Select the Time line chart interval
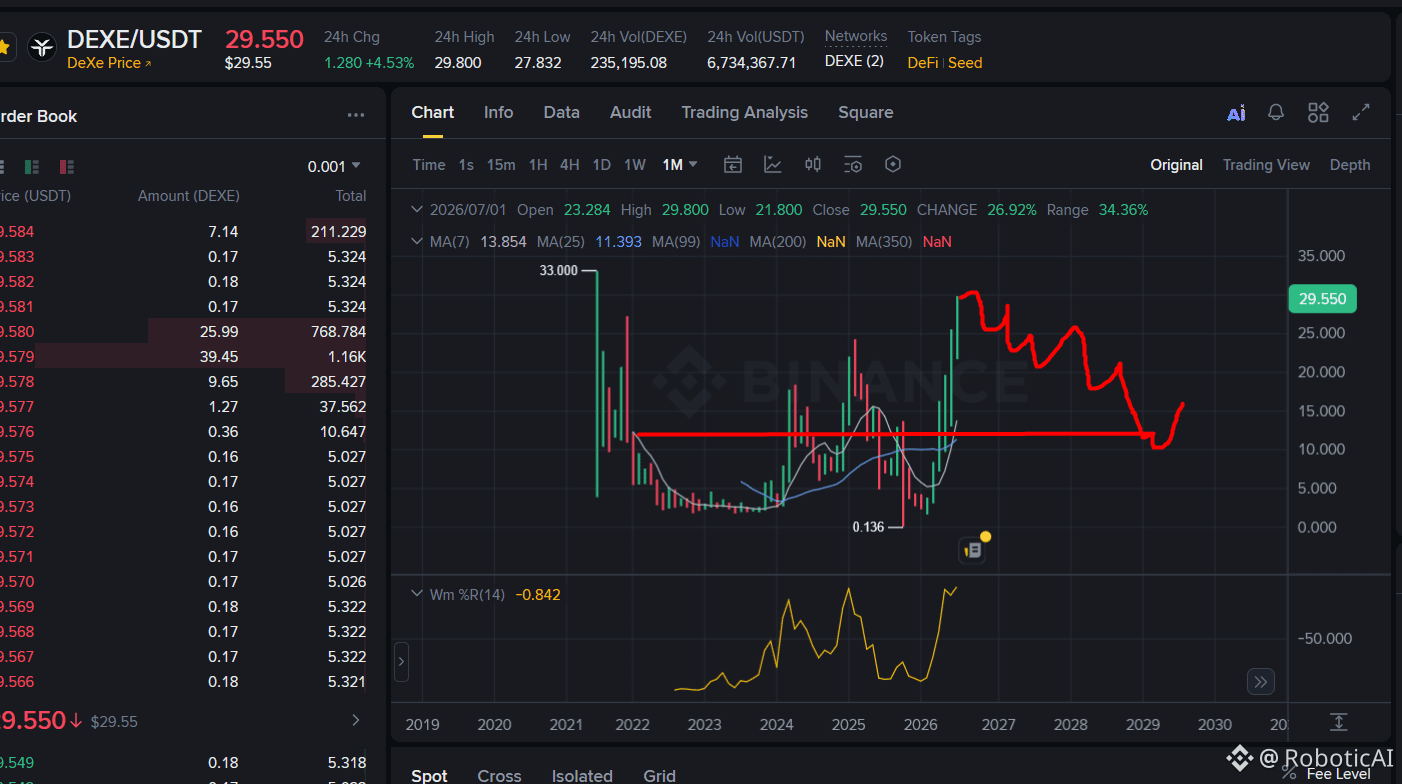The width and height of the screenshot is (1402, 784). [x=429, y=165]
